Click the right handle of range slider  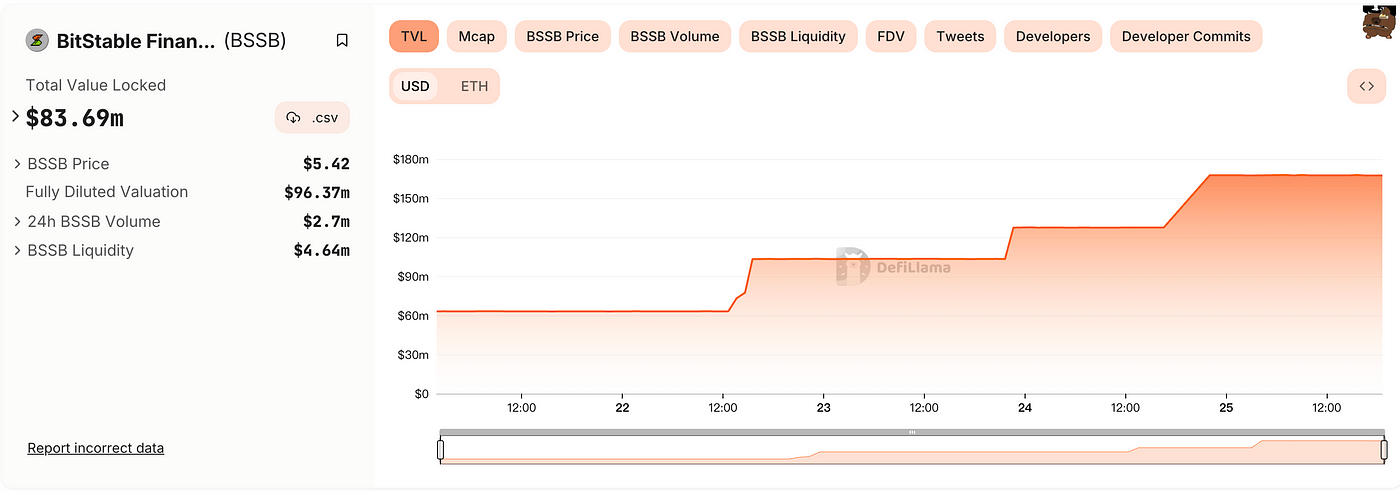click(1384, 451)
